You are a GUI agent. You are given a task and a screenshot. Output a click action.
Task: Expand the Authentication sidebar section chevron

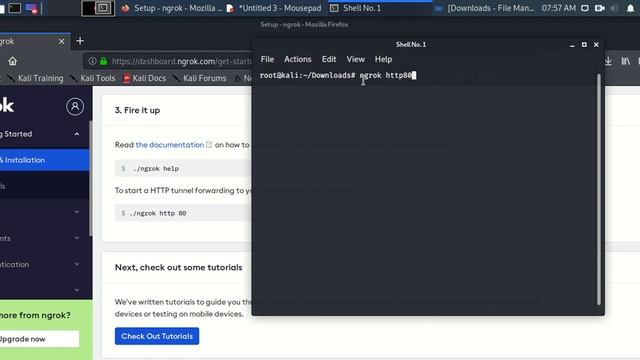(x=76, y=264)
